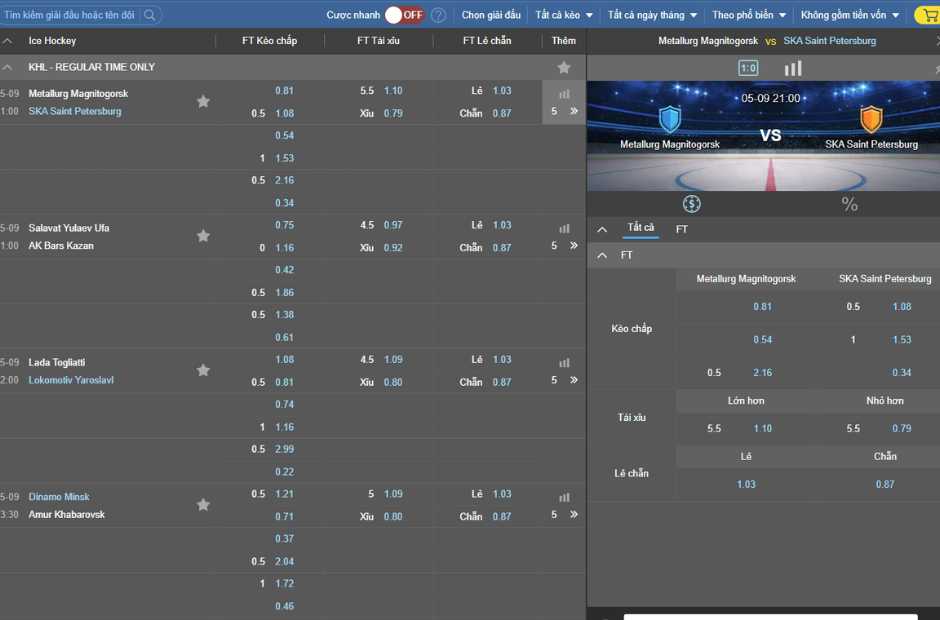Toggle the Cược nhanh OFF switch
The width and height of the screenshot is (940, 620).
tap(405, 15)
